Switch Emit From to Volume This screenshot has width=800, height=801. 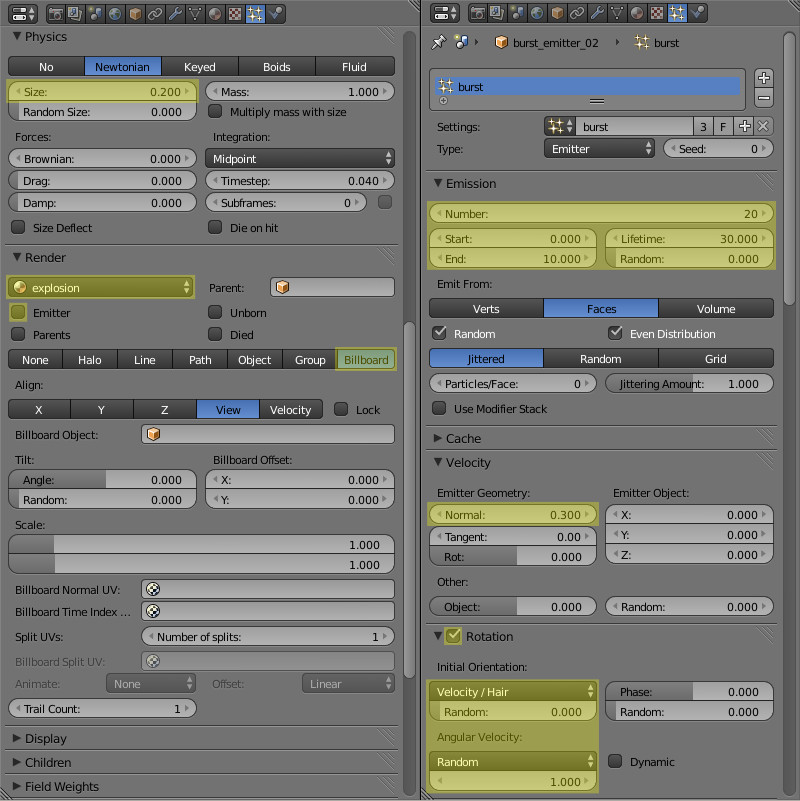715,309
